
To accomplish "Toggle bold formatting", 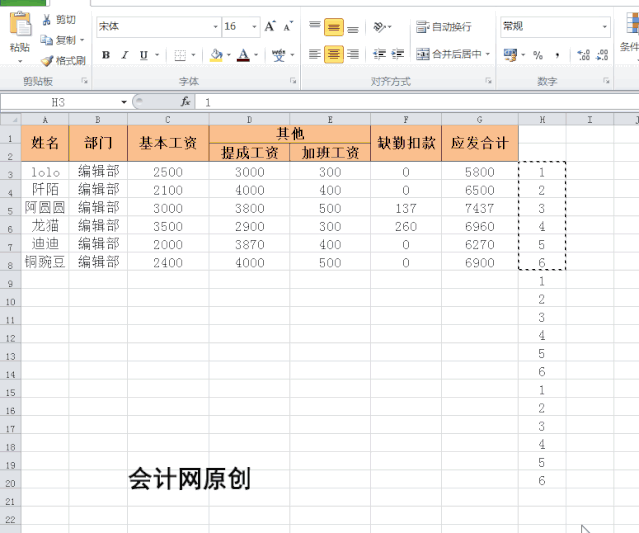I will coord(106,55).
